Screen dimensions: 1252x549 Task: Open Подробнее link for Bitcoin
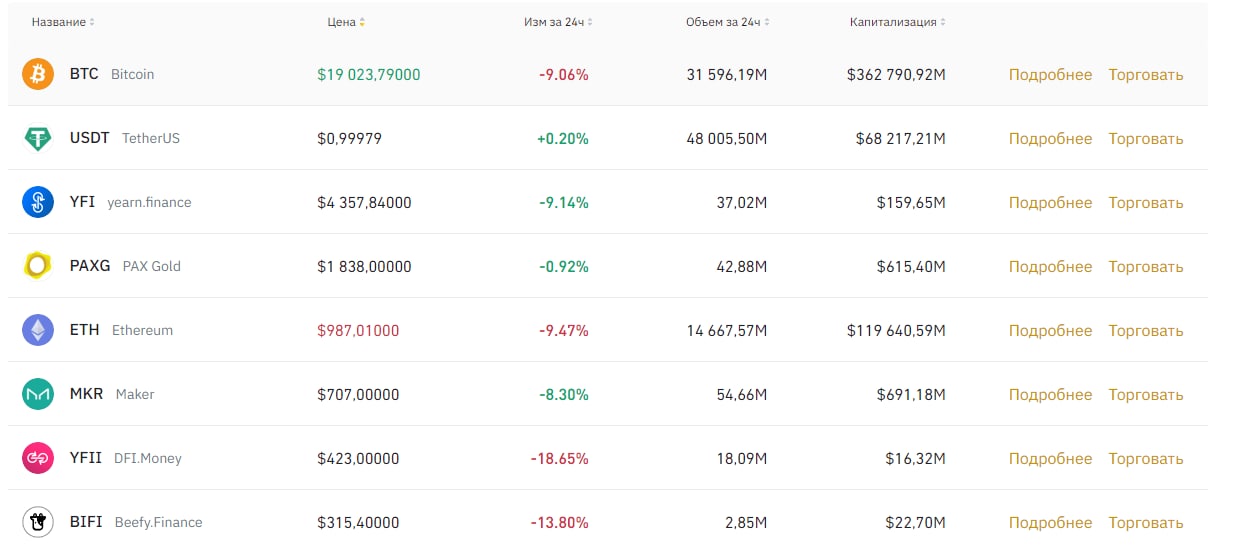tap(1050, 75)
